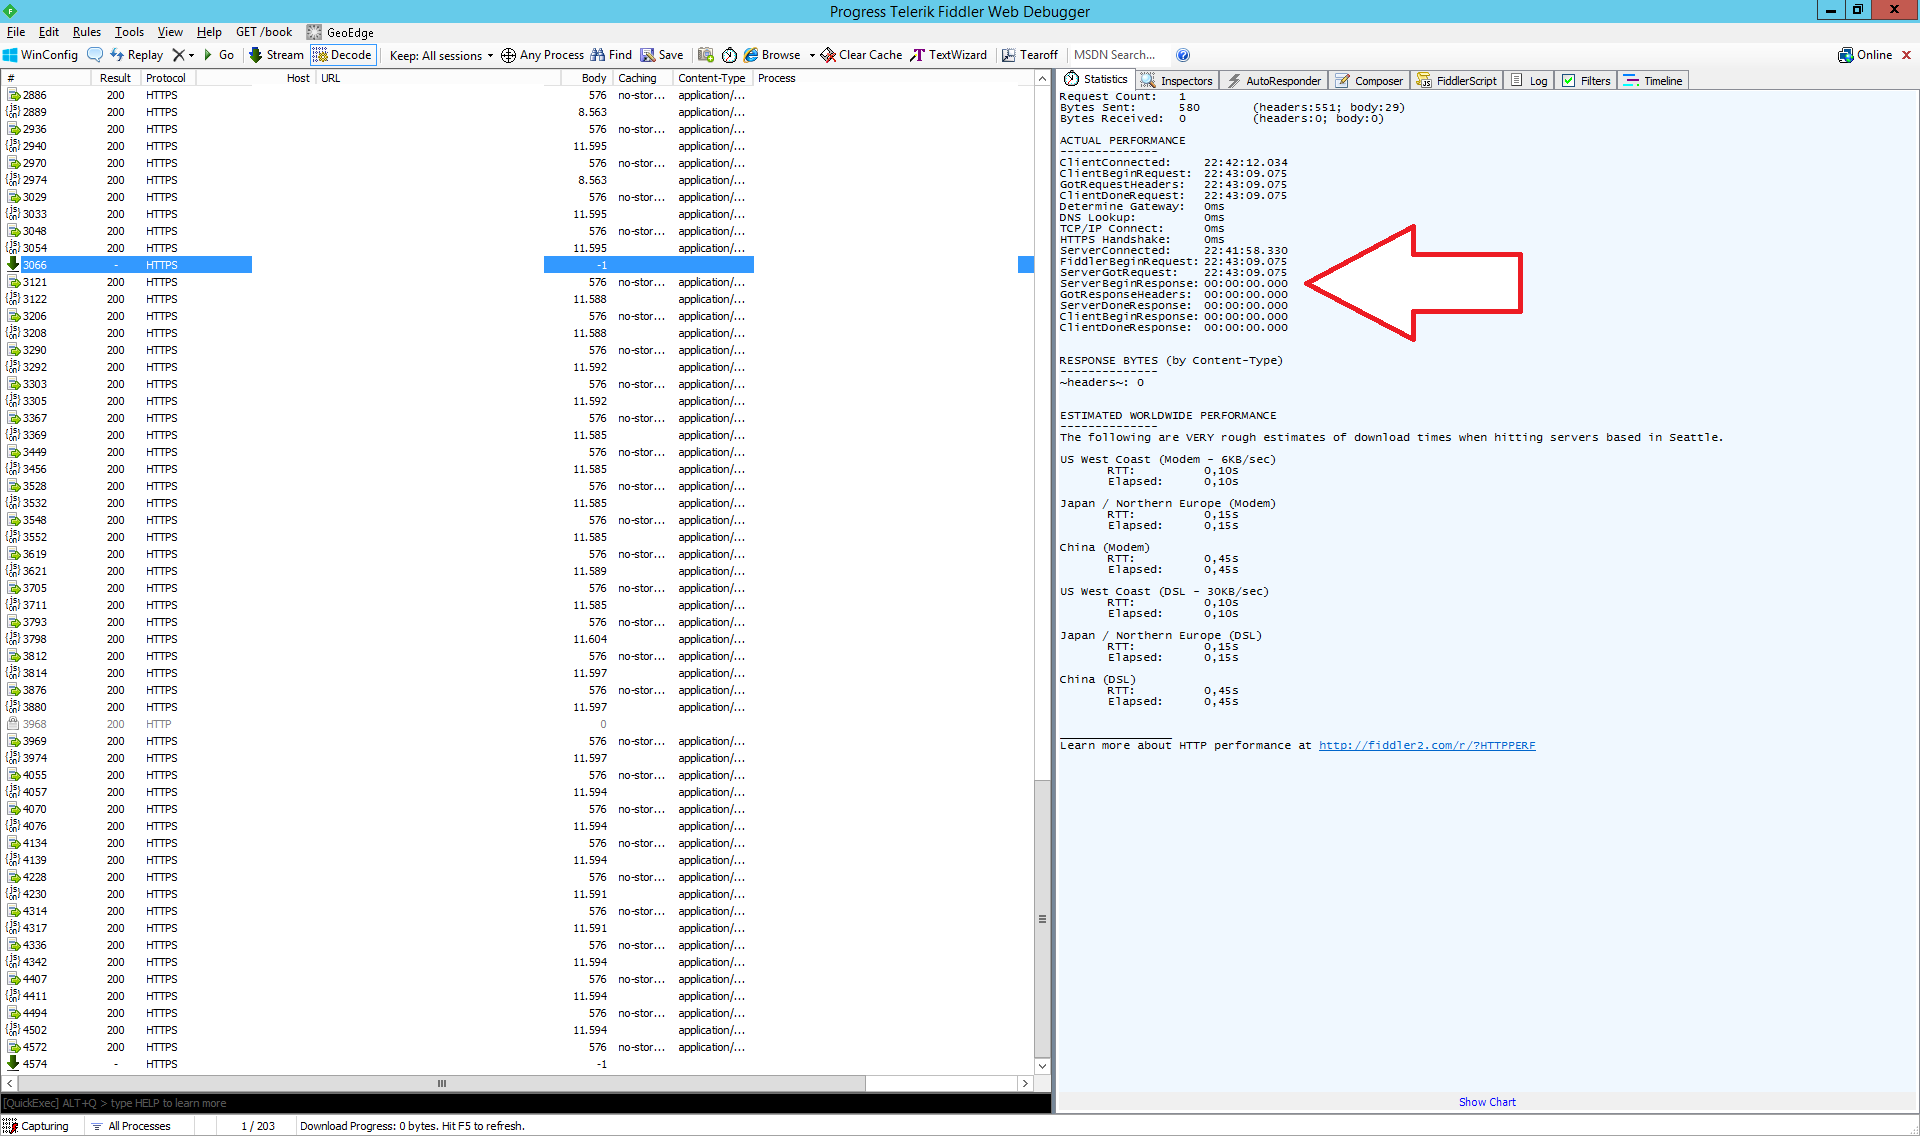
Task: Toggle Stream mode on
Action: (275, 54)
